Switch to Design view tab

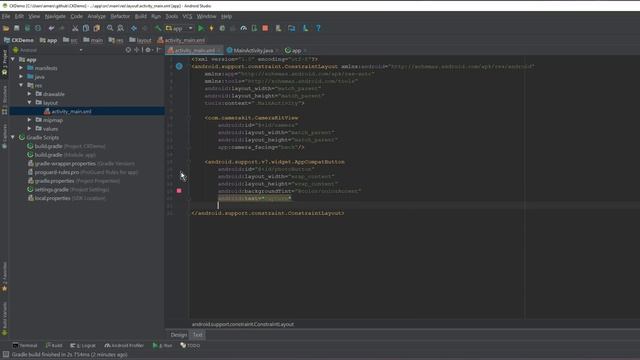coord(178,335)
